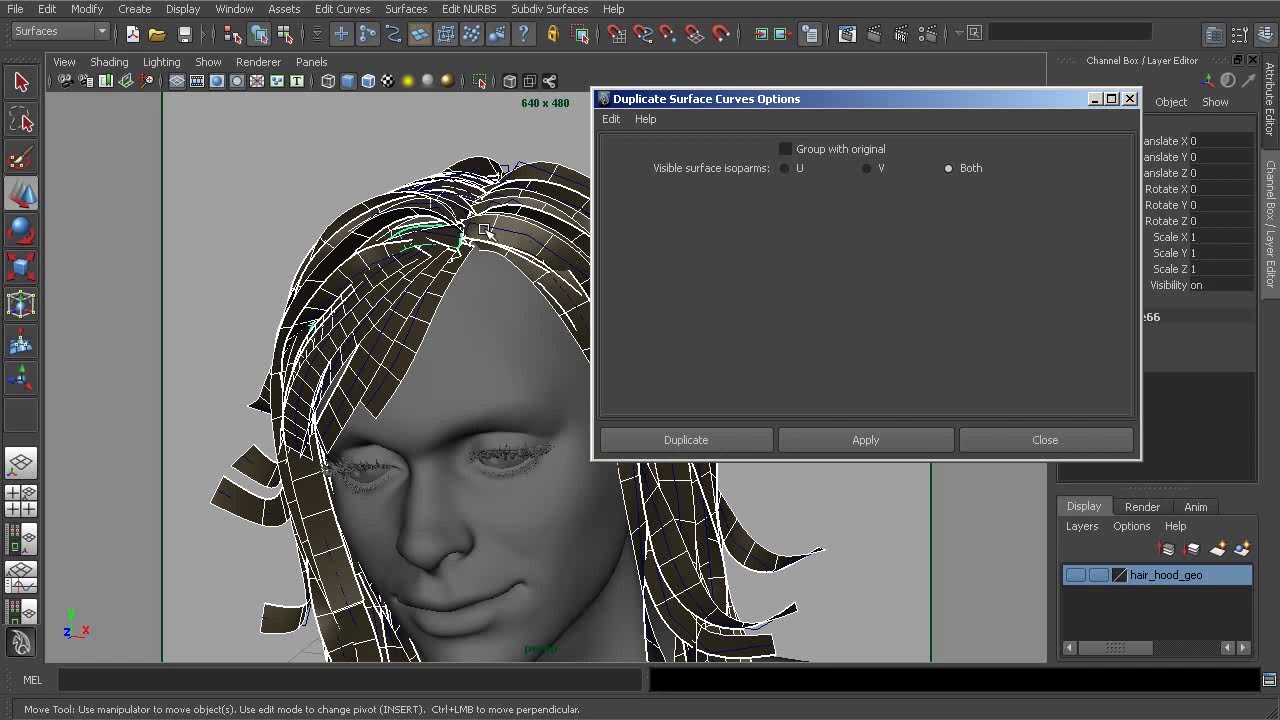1280x720 pixels.
Task: Click the Duplicate button
Action: [x=686, y=440]
